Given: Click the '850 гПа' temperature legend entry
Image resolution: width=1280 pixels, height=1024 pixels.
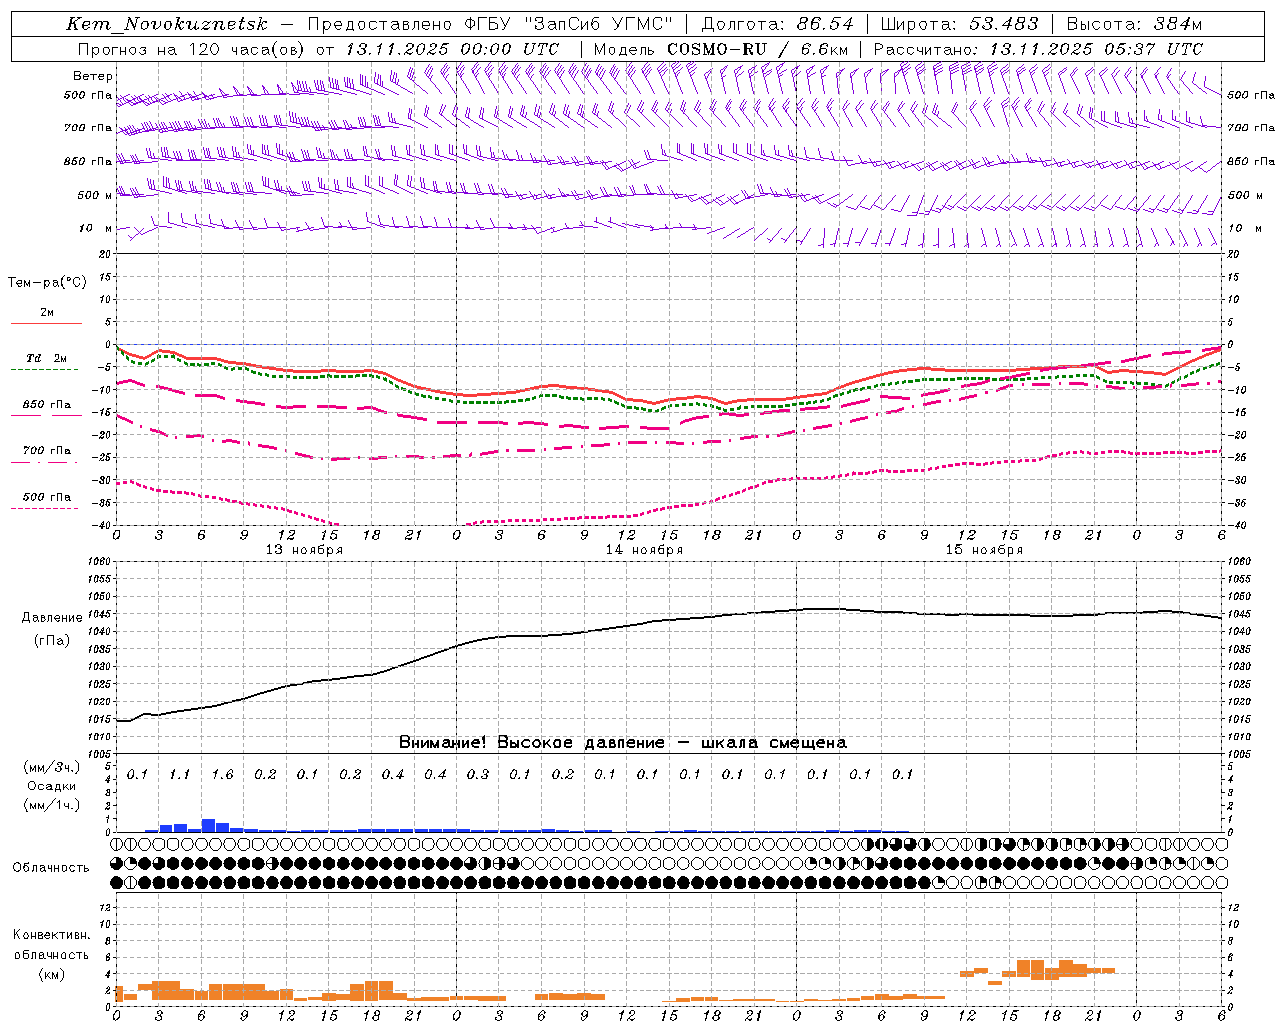Looking at the screenshot, I should coord(46,405).
